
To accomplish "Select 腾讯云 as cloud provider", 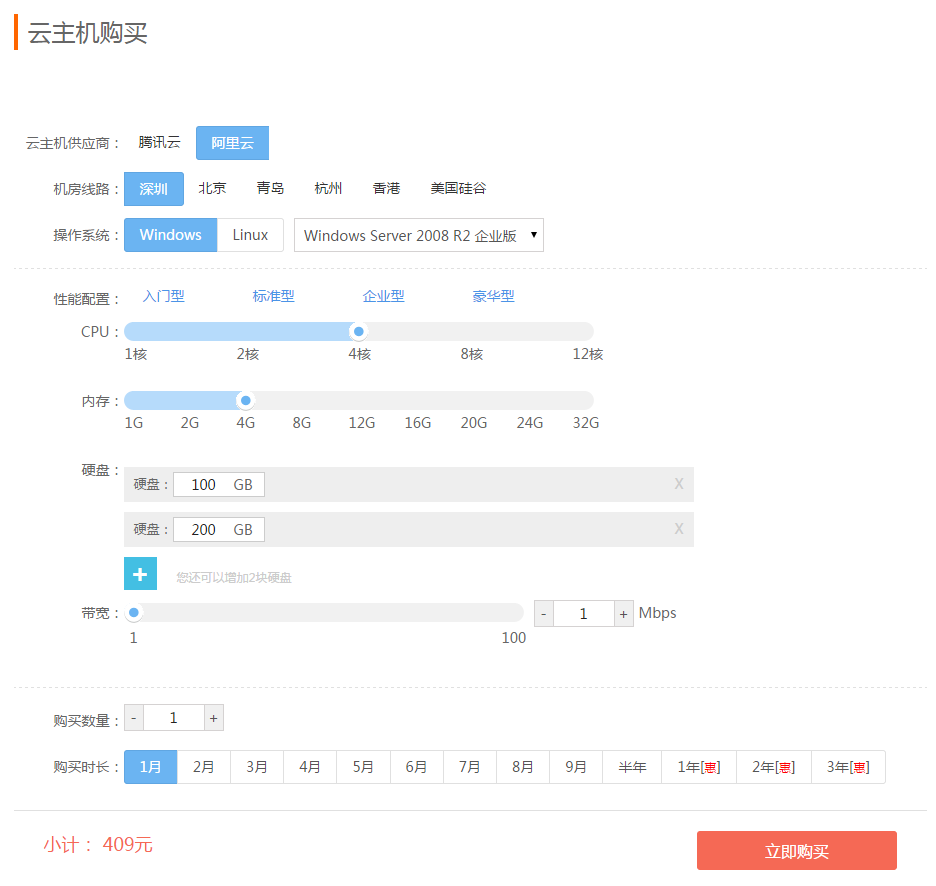I will pyautogui.click(x=159, y=142).
